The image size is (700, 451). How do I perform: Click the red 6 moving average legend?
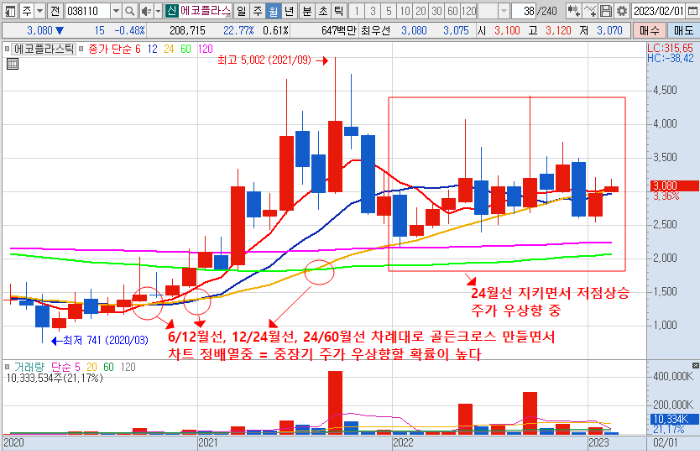tap(138, 49)
